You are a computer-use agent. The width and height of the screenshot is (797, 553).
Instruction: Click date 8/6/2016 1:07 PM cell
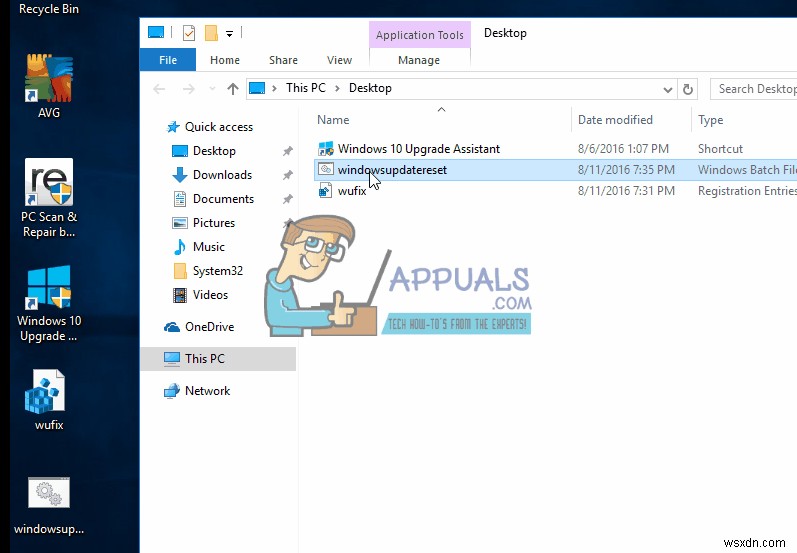[x=623, y=149]
